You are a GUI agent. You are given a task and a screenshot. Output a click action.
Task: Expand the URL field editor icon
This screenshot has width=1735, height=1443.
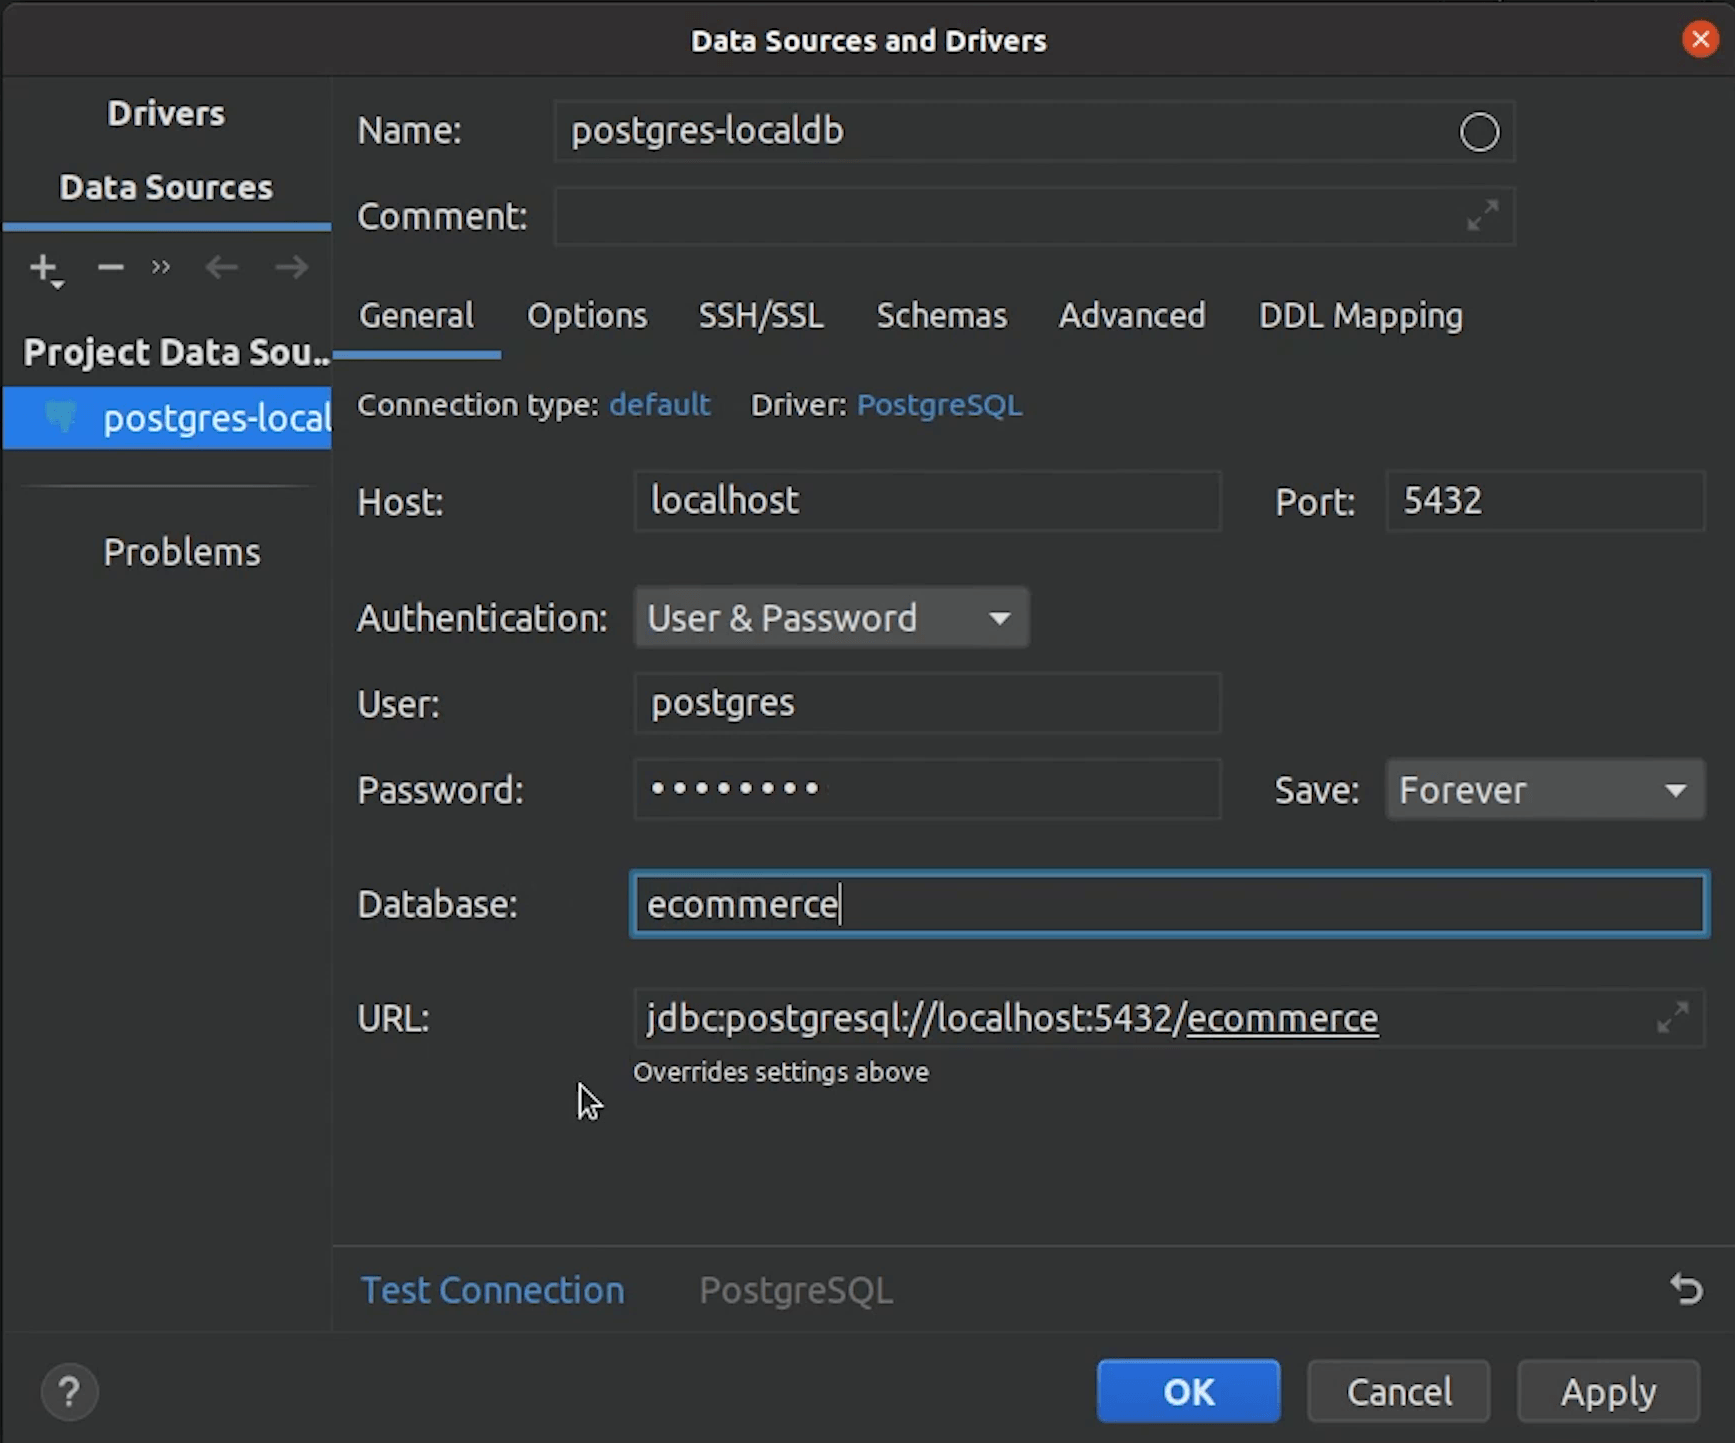pyautogui.click(x=1672, y=1018)
